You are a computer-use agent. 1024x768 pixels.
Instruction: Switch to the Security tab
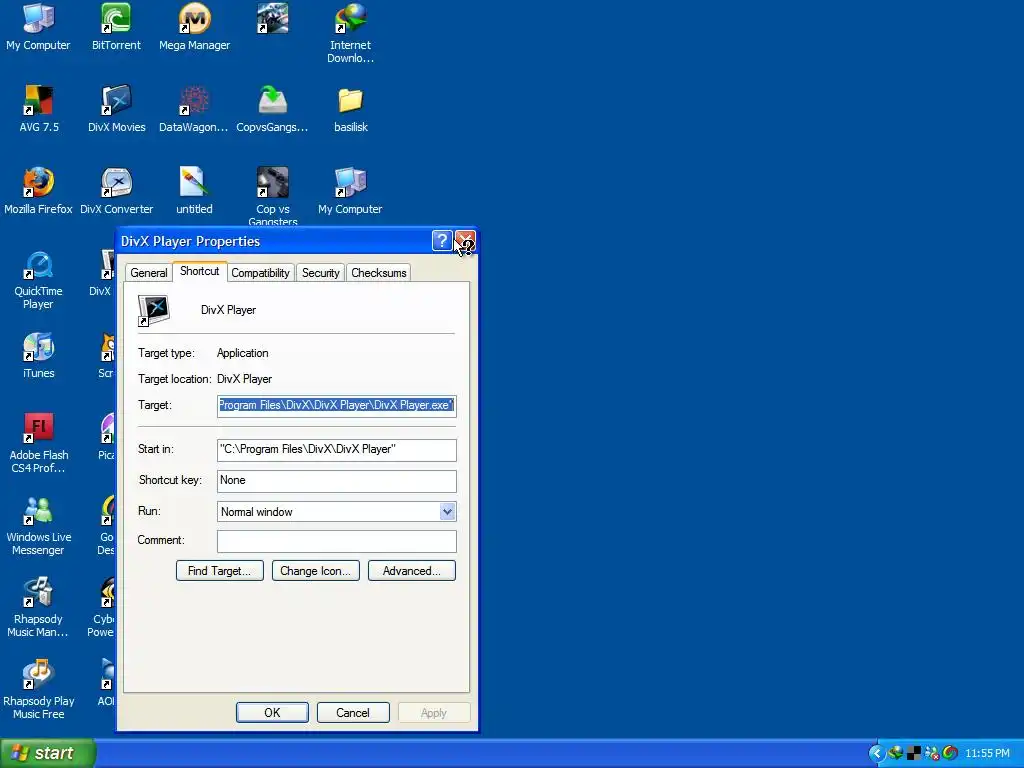pyautogui.click(x=321, y=273)
